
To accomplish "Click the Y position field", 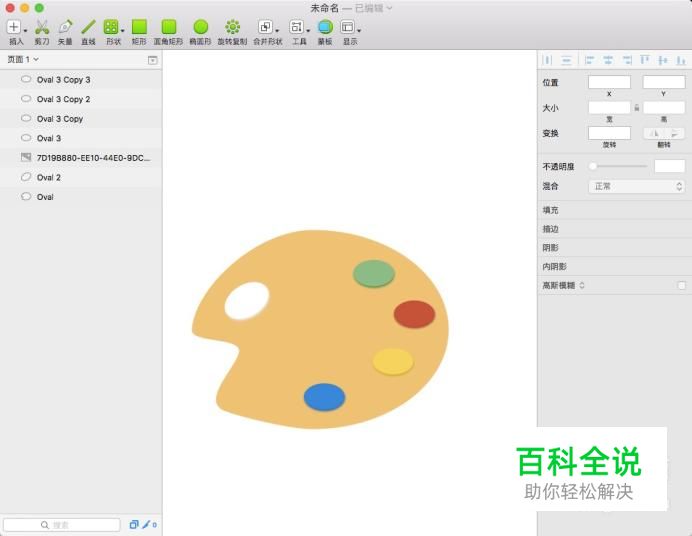I will [x=664, y=82].
